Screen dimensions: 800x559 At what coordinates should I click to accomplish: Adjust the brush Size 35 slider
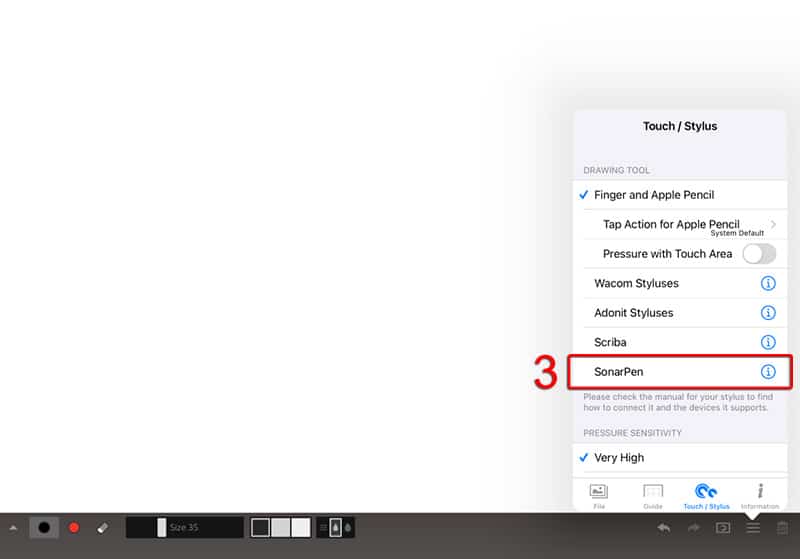coord(185,527)
